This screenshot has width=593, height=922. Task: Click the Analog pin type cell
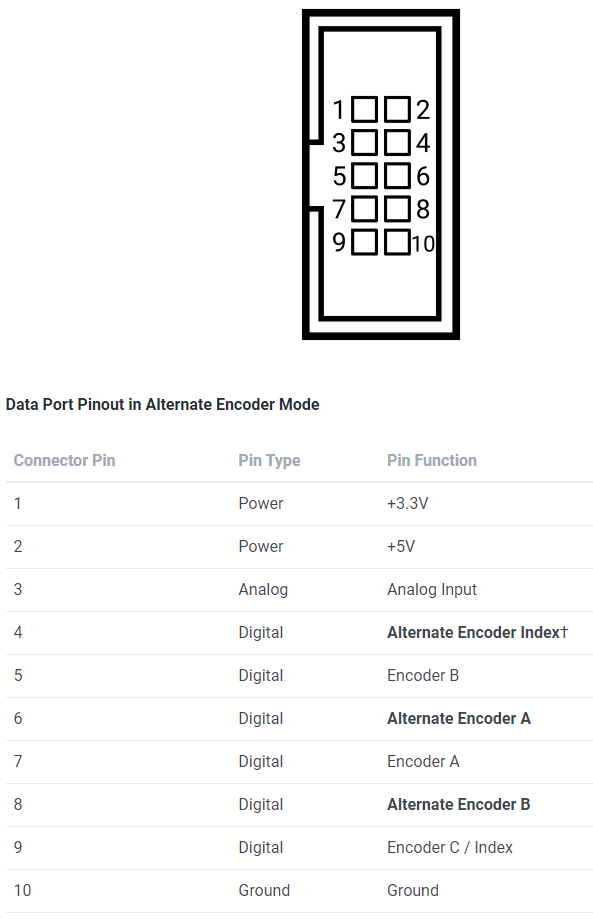pyautogui.click(x=263, y=590)
